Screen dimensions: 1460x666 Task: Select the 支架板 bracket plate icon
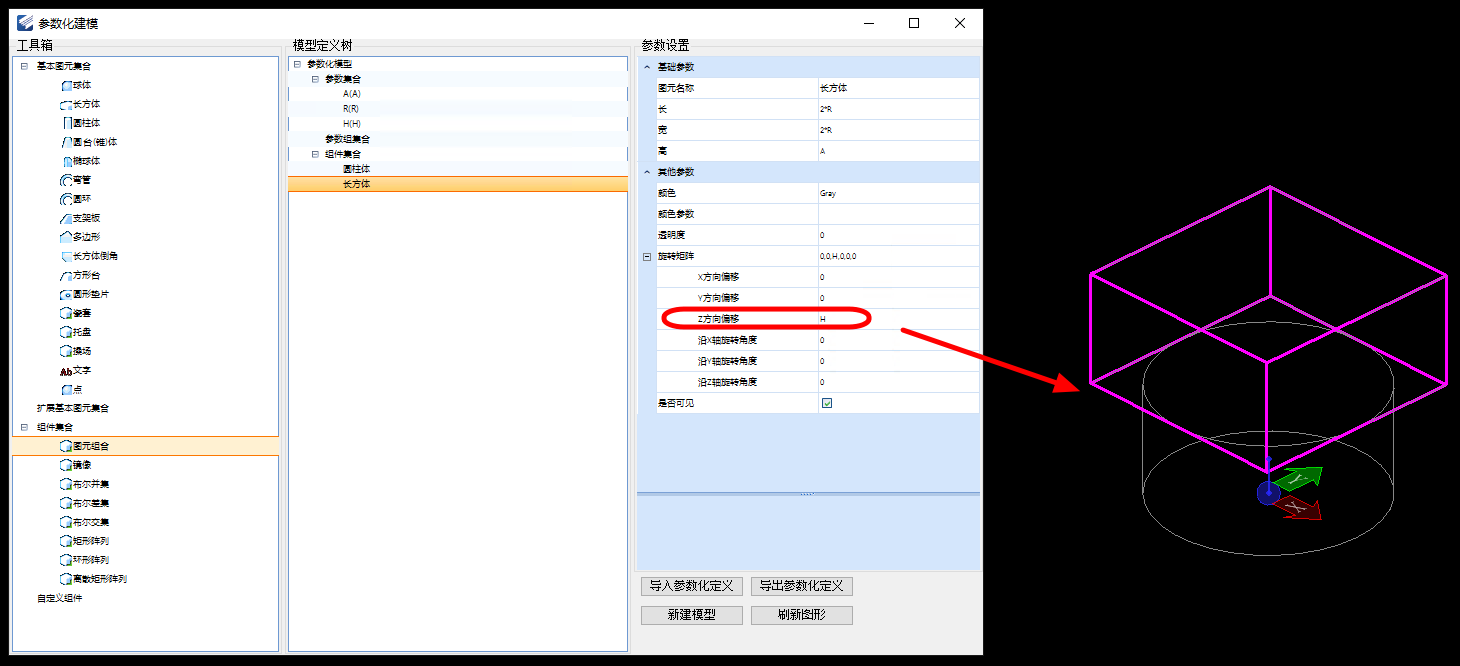(x=66, y=218)
